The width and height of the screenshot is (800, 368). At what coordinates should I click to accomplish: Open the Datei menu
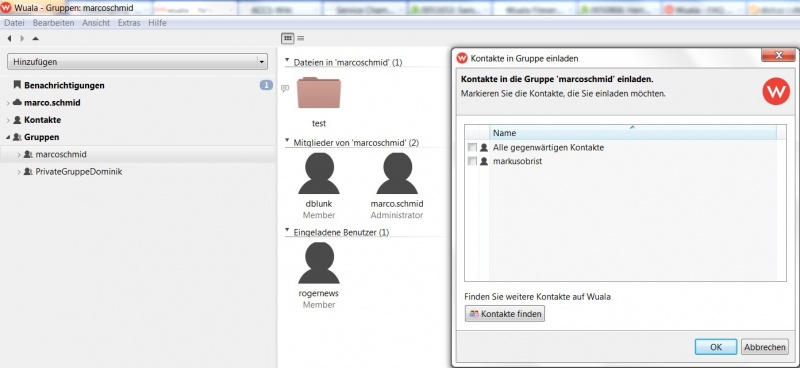click(x=14, y=23)
